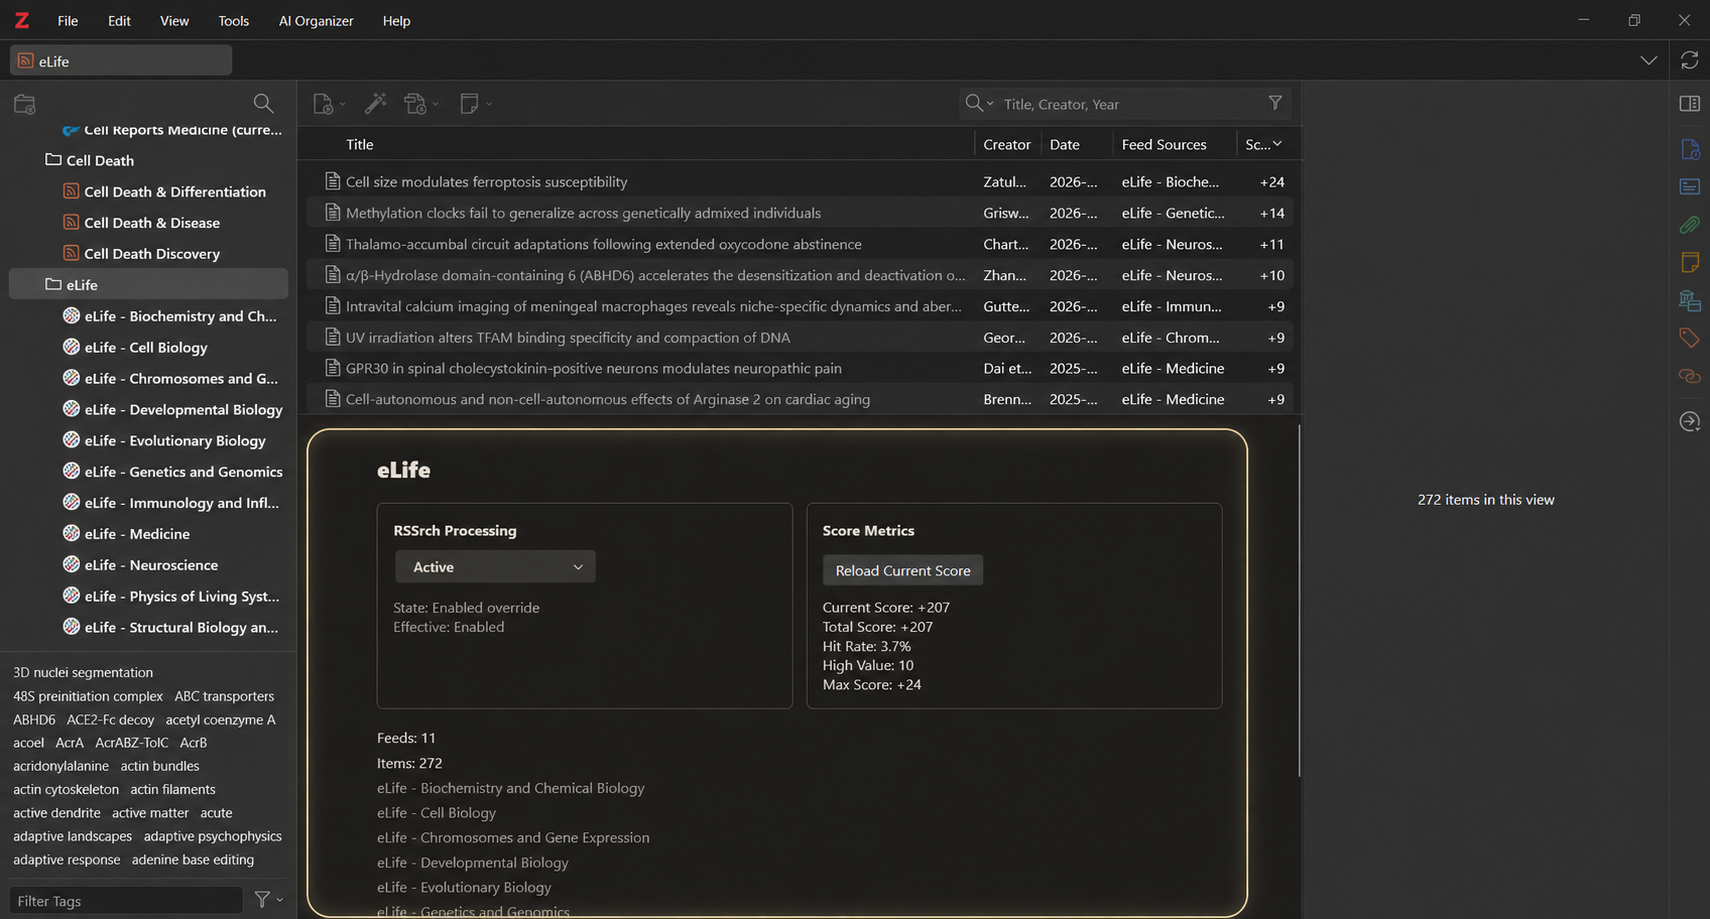Select the ABHD6 tag

[34, 719]
